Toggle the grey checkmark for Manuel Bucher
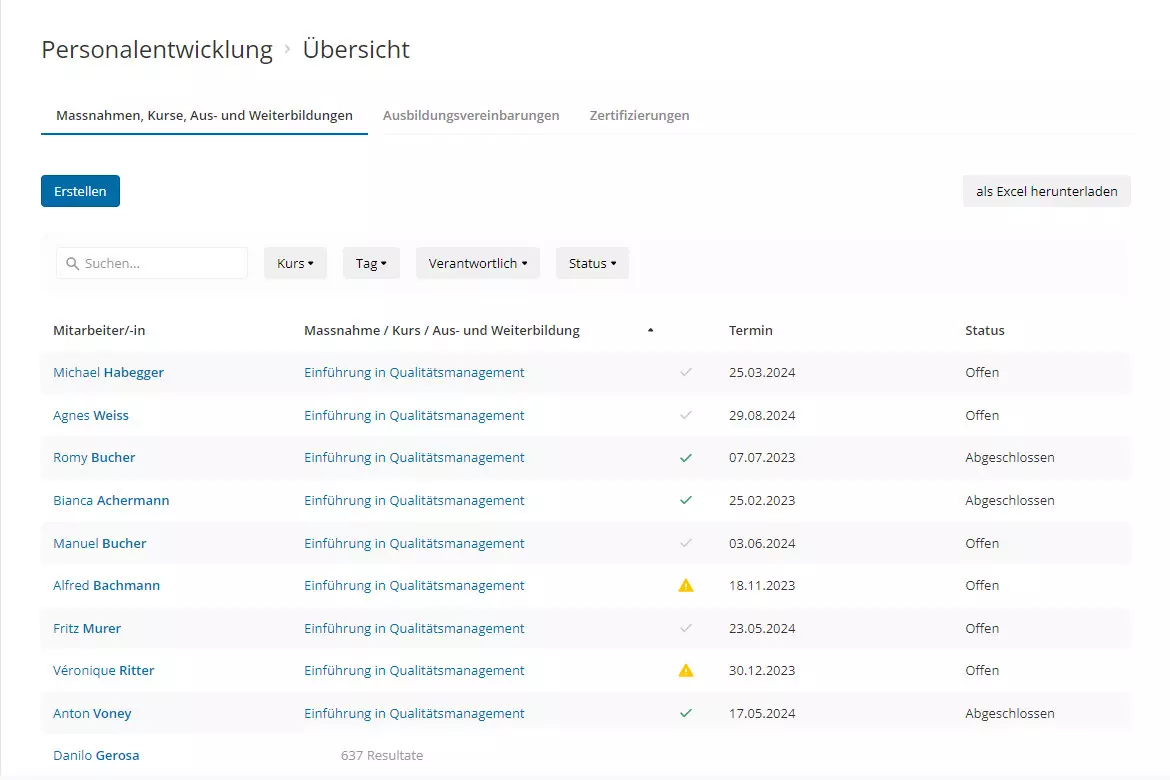This screenshot has width=1170, height=780. pos(685,543)
